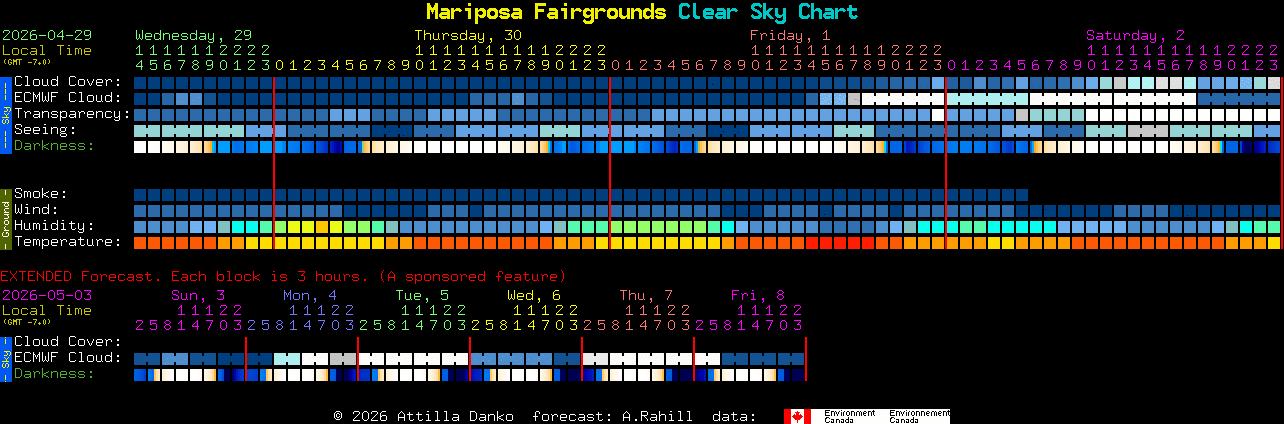Click Darkness label in extended forecast
The height and width of the screenshot is (424, 1284).
tap(54, 374)
